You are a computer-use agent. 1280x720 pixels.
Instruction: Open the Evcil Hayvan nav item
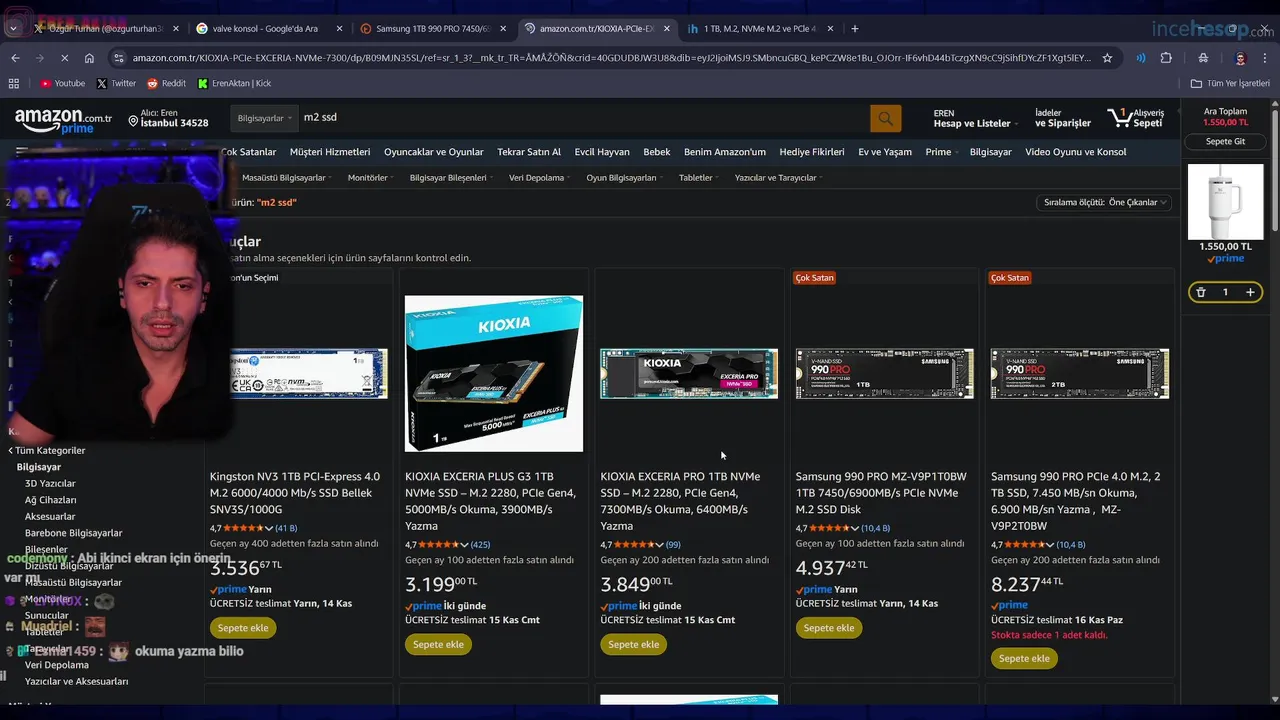(x=602, y=152)
